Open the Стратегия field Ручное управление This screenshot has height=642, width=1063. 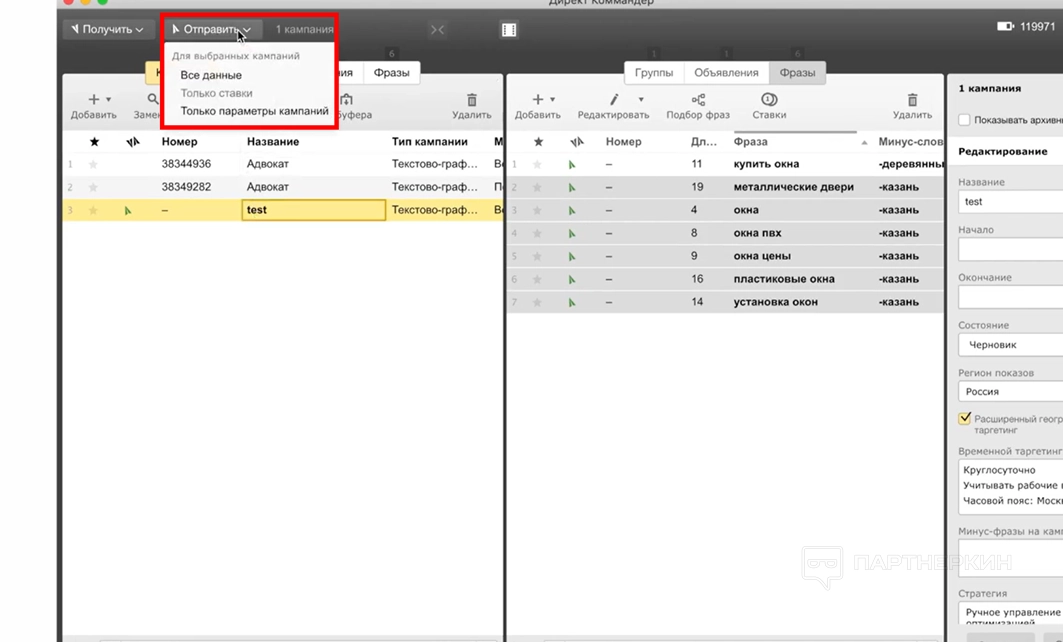[x=1010, y=614]
